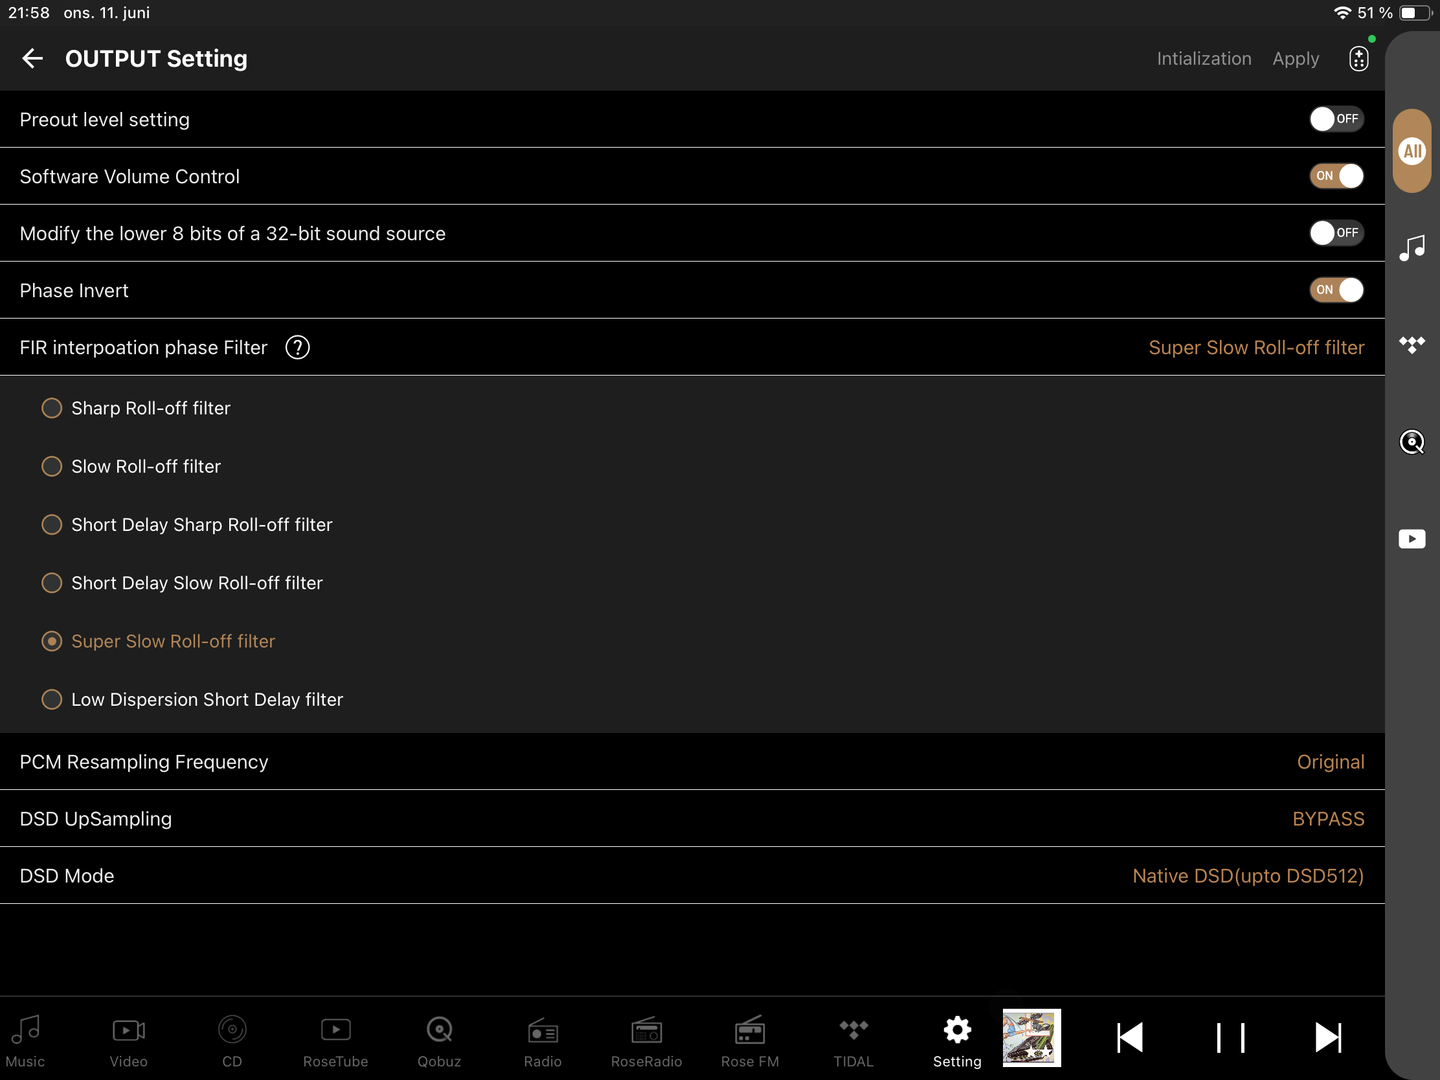The image size is (1440, 1080).
Task: Open the remote control icon in header
Action: (x=1358, y=59)
